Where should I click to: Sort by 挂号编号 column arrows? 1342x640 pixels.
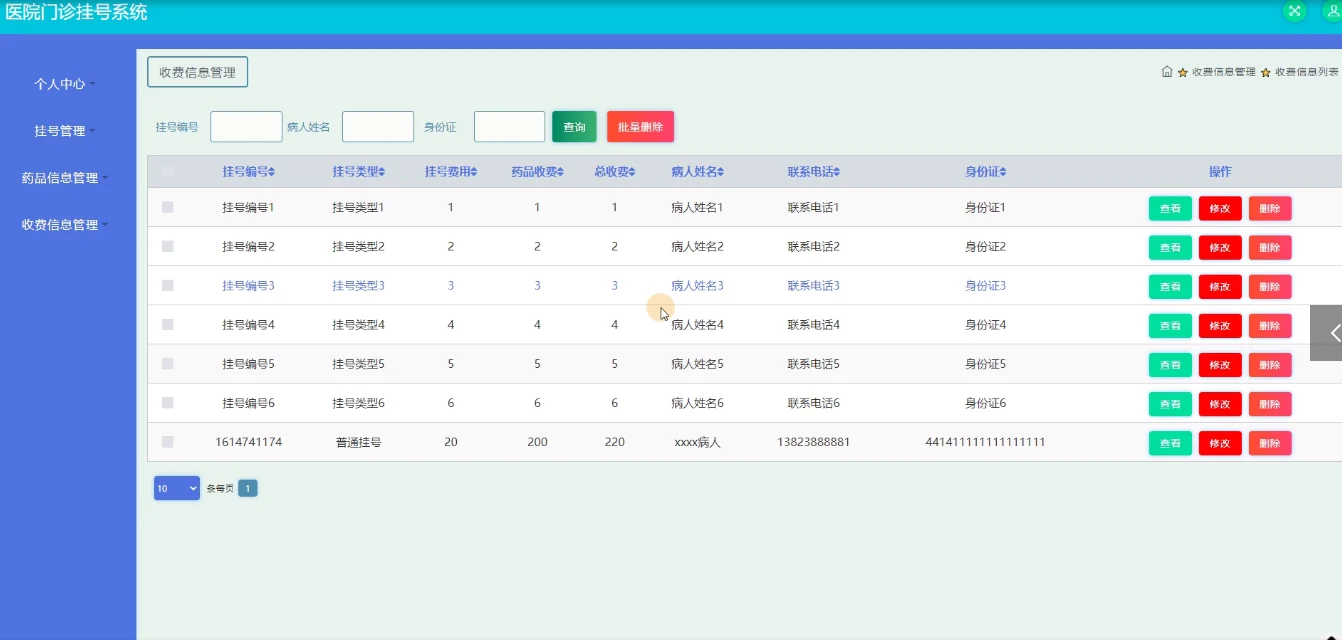point(271,172)
